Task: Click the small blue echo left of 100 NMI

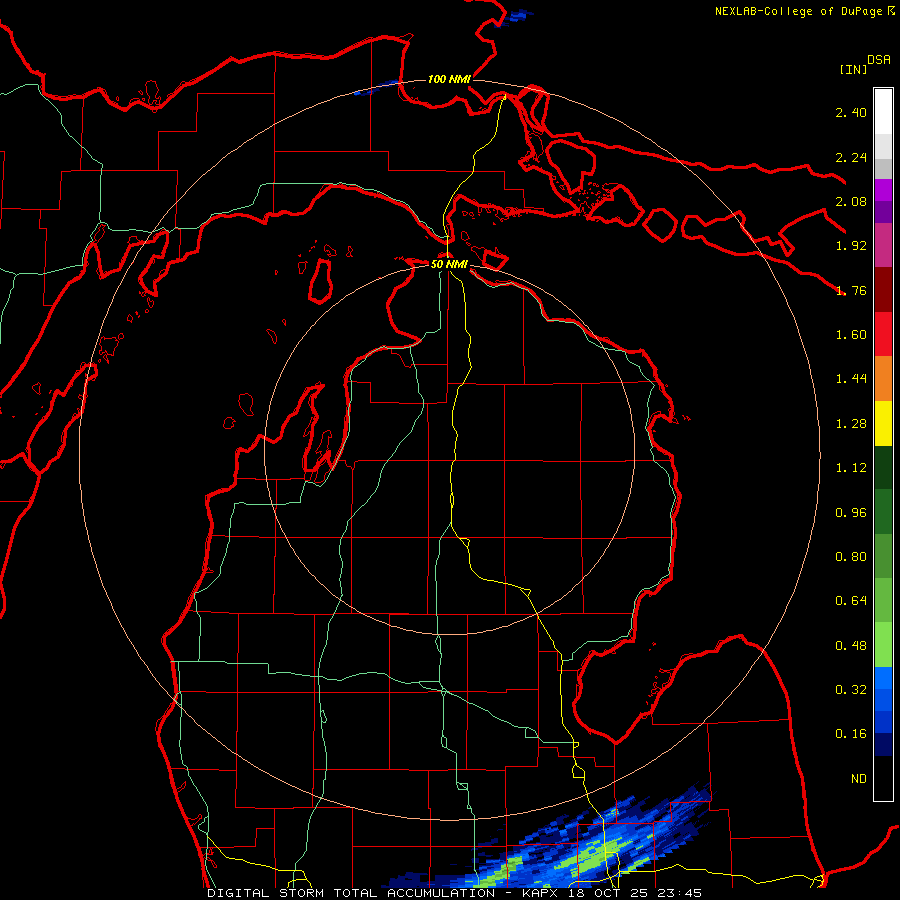Action: [x=376, y=88]
